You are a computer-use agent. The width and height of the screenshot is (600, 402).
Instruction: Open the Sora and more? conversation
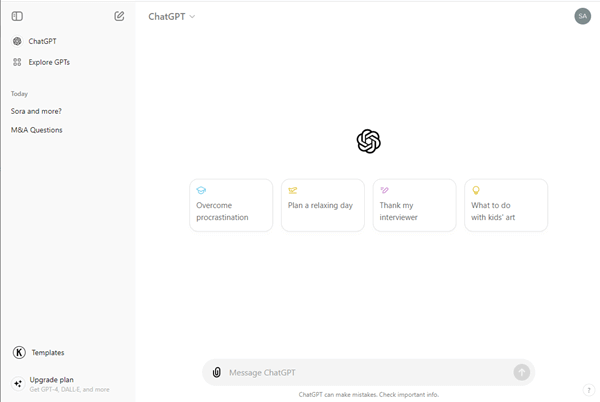tap(36, 111)
